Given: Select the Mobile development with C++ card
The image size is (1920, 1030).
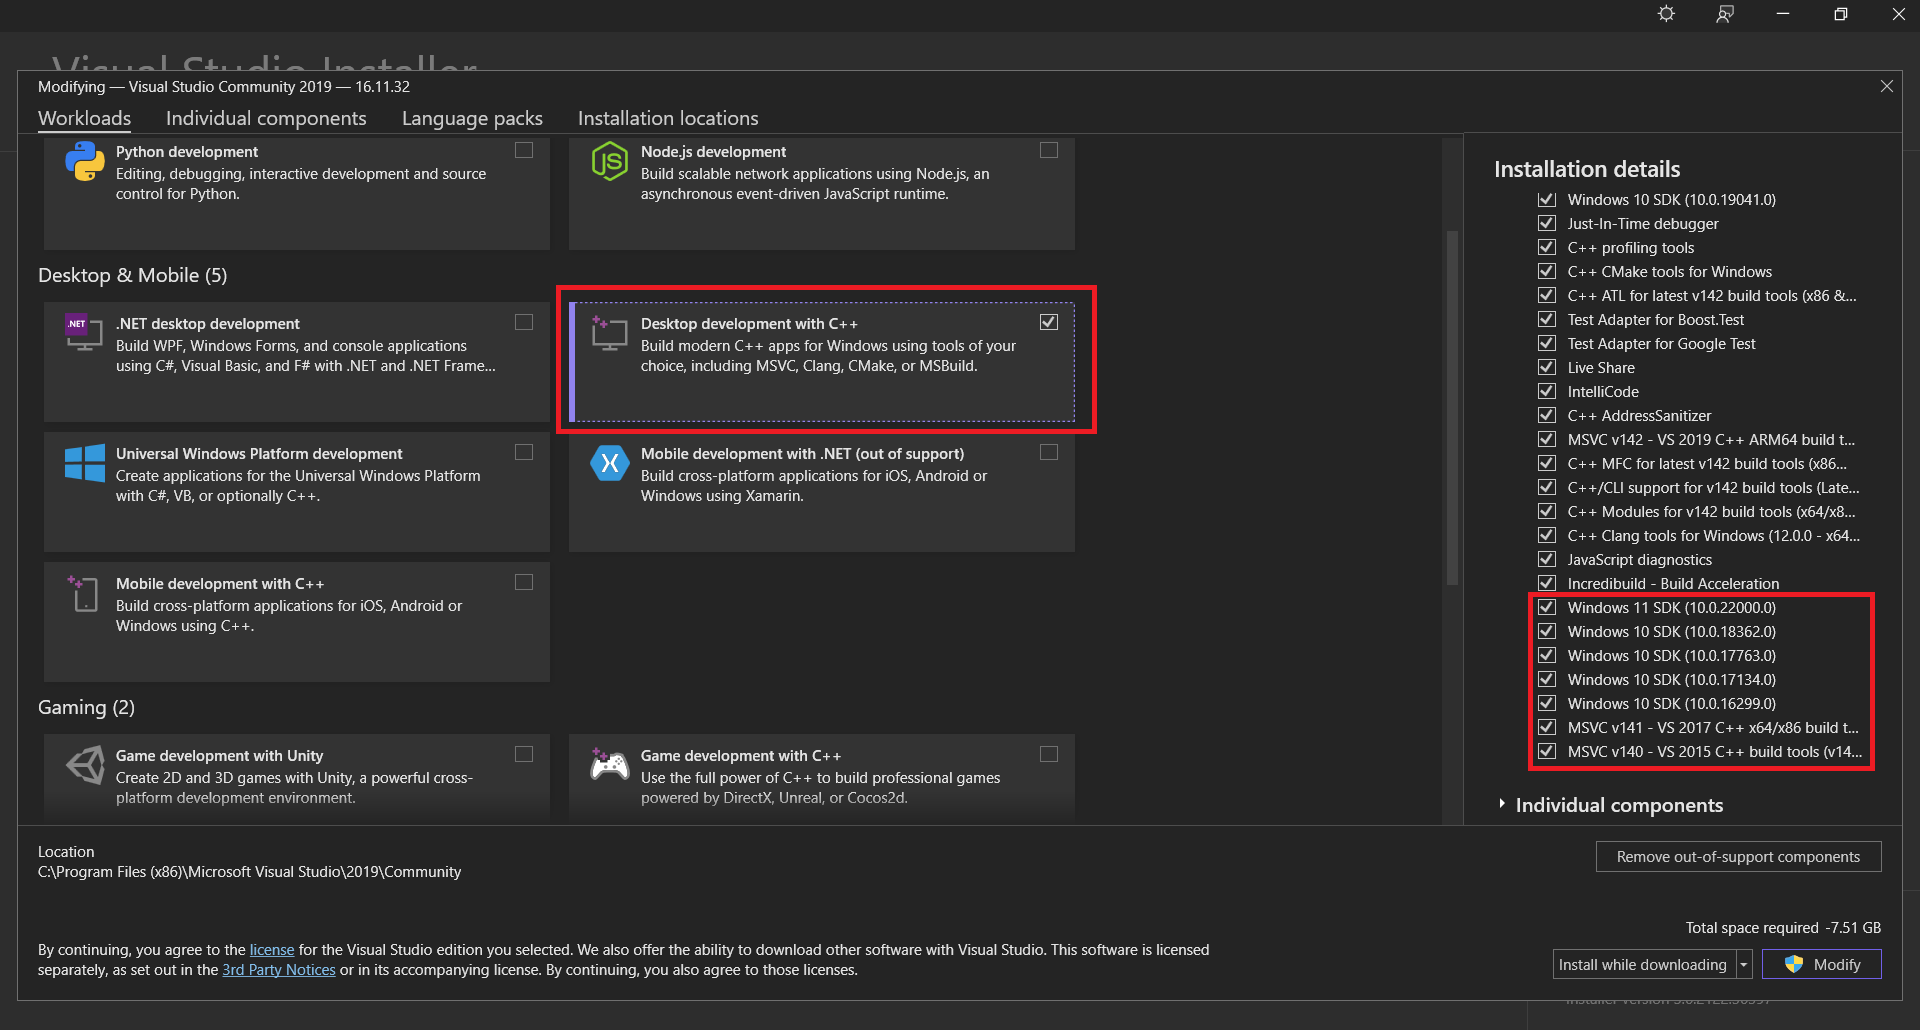Looking at the screenshot, I should tap(297, 622).
